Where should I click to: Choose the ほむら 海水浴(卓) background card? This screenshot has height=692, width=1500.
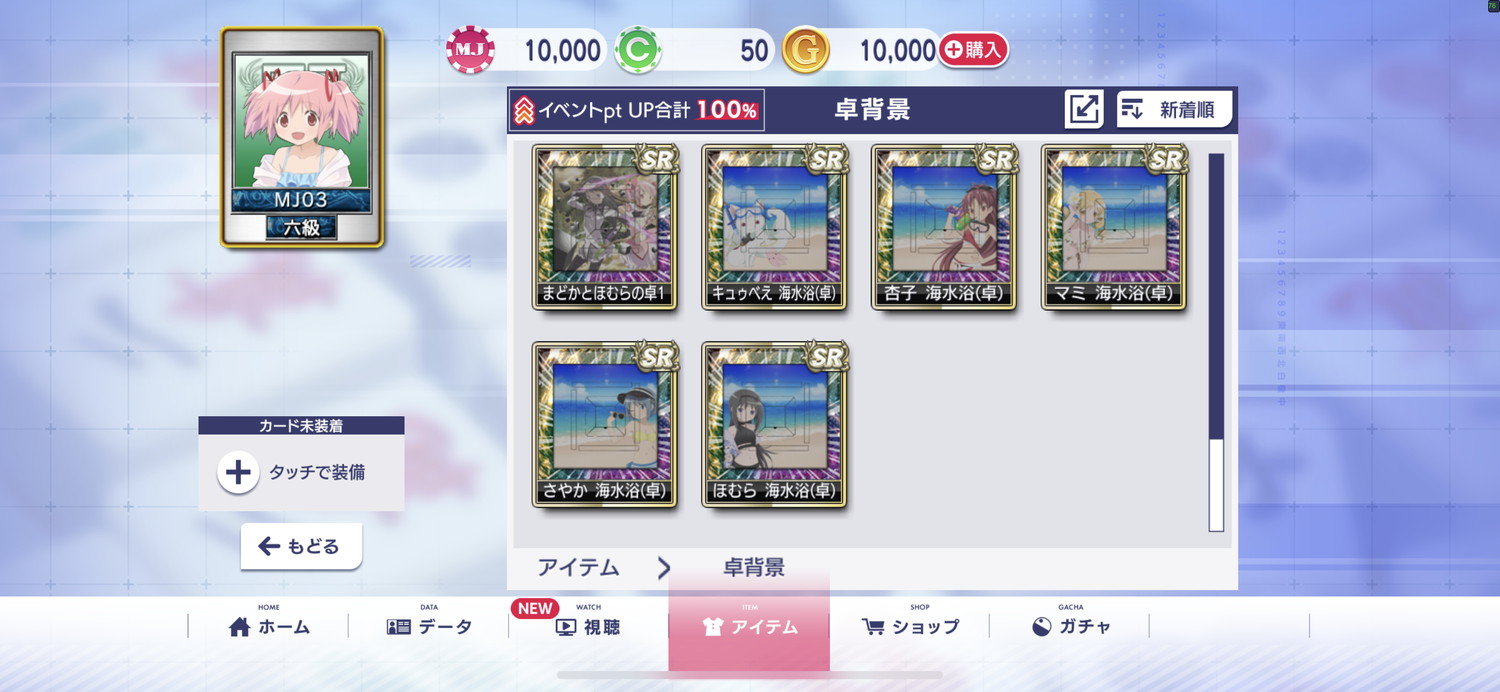point(775,424)
